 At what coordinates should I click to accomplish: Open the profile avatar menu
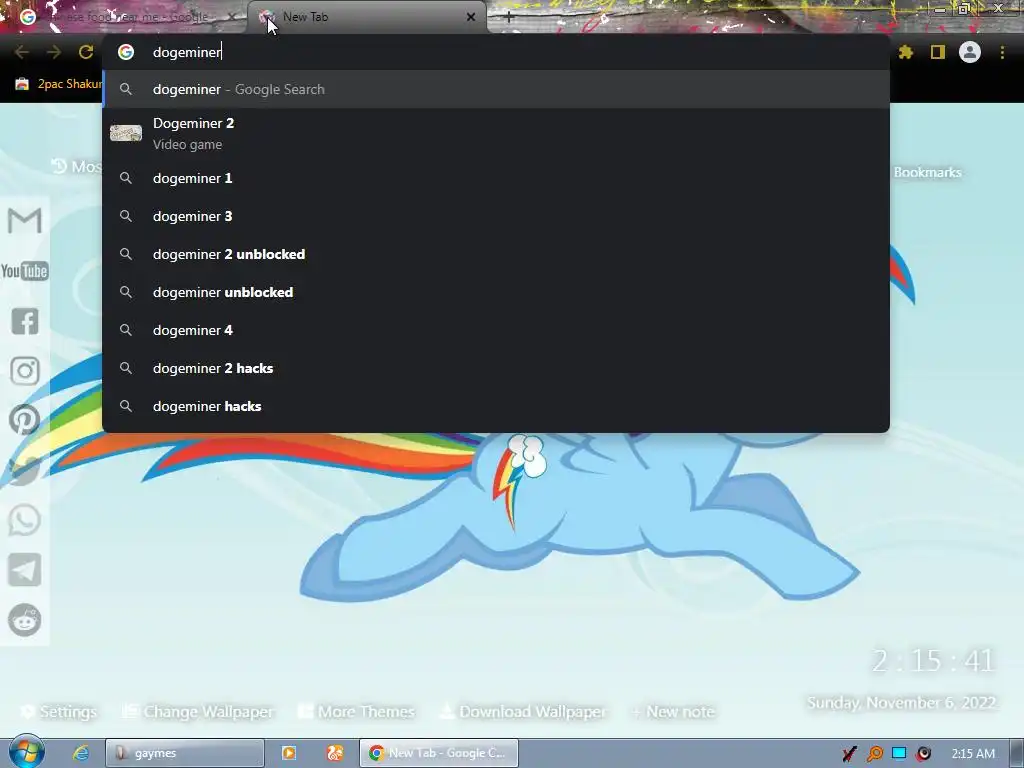pos(970,52)
